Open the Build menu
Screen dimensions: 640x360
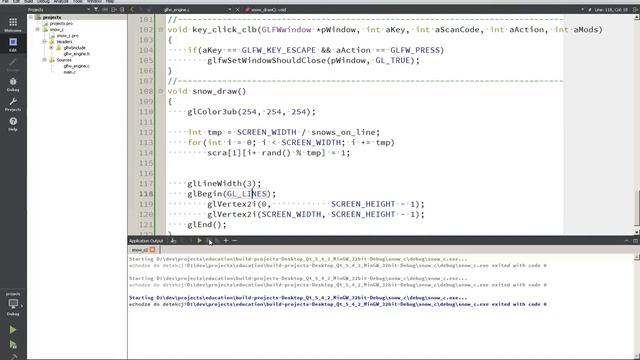(29, 1)
